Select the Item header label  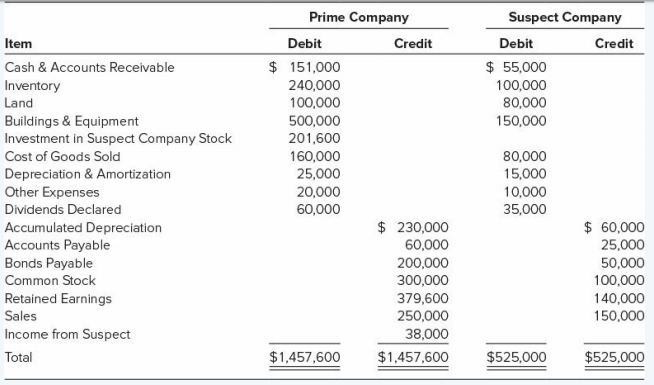tap(18, 44)
